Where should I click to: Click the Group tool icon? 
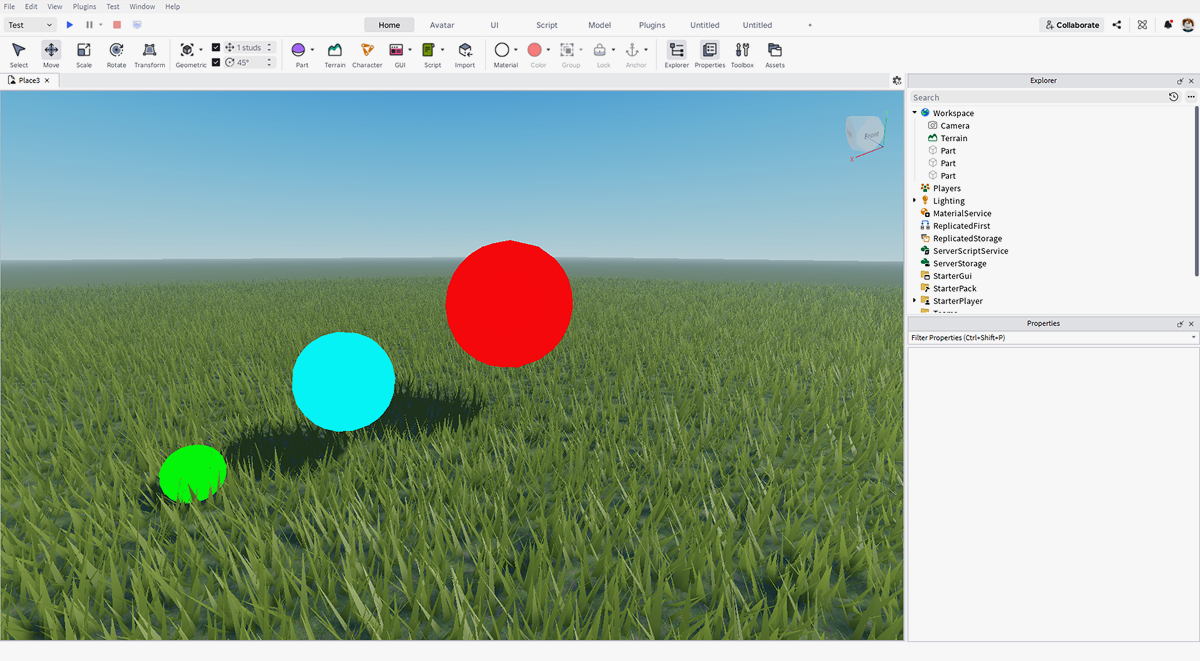point(567,49)
